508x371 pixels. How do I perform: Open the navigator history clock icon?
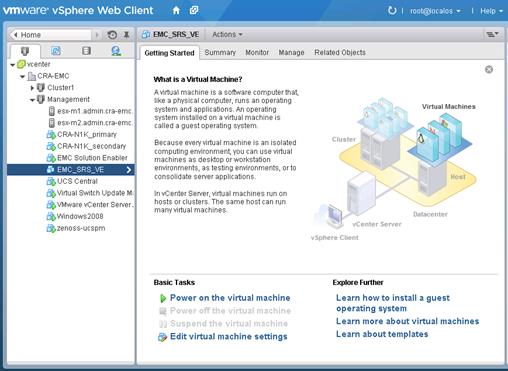pos(112,35)
